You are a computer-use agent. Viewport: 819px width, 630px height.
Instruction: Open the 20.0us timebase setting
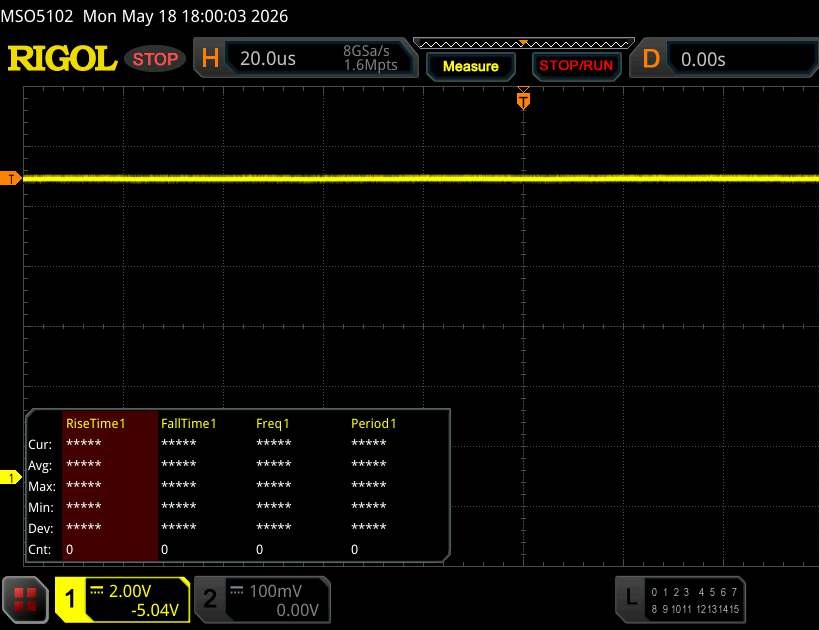268,59
